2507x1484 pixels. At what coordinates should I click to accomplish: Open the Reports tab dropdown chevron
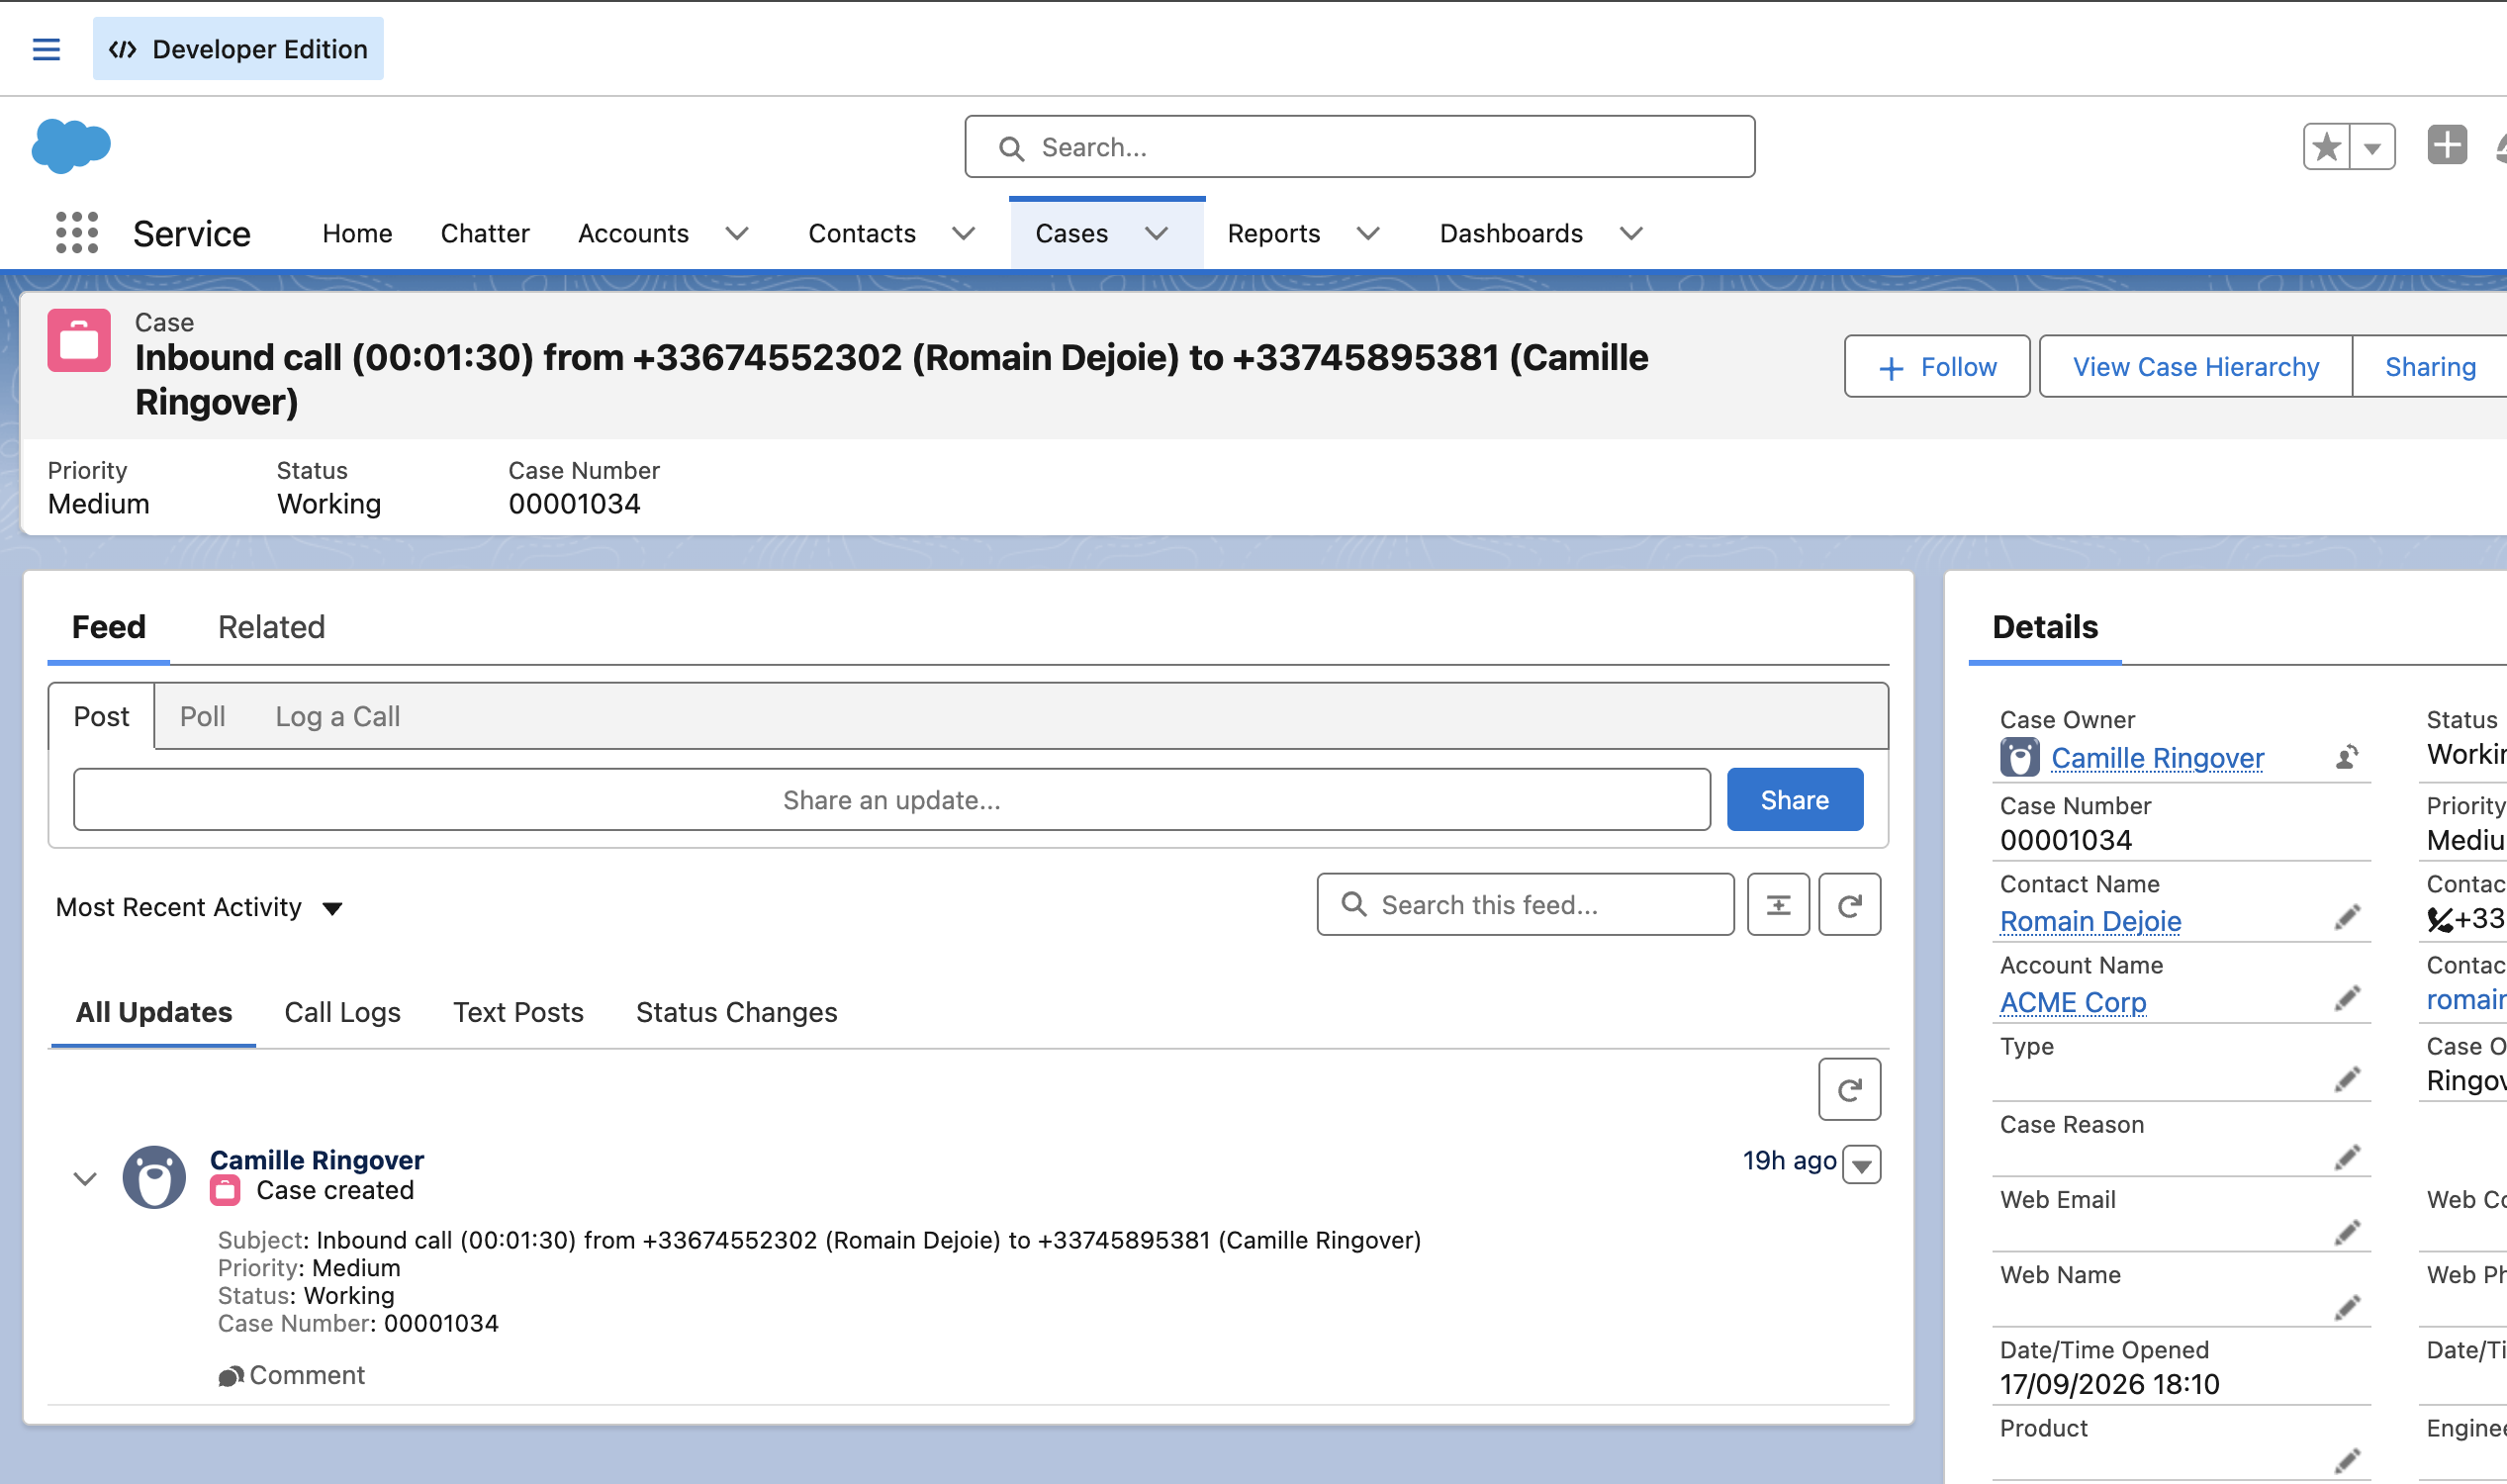tap(1368, 233)
